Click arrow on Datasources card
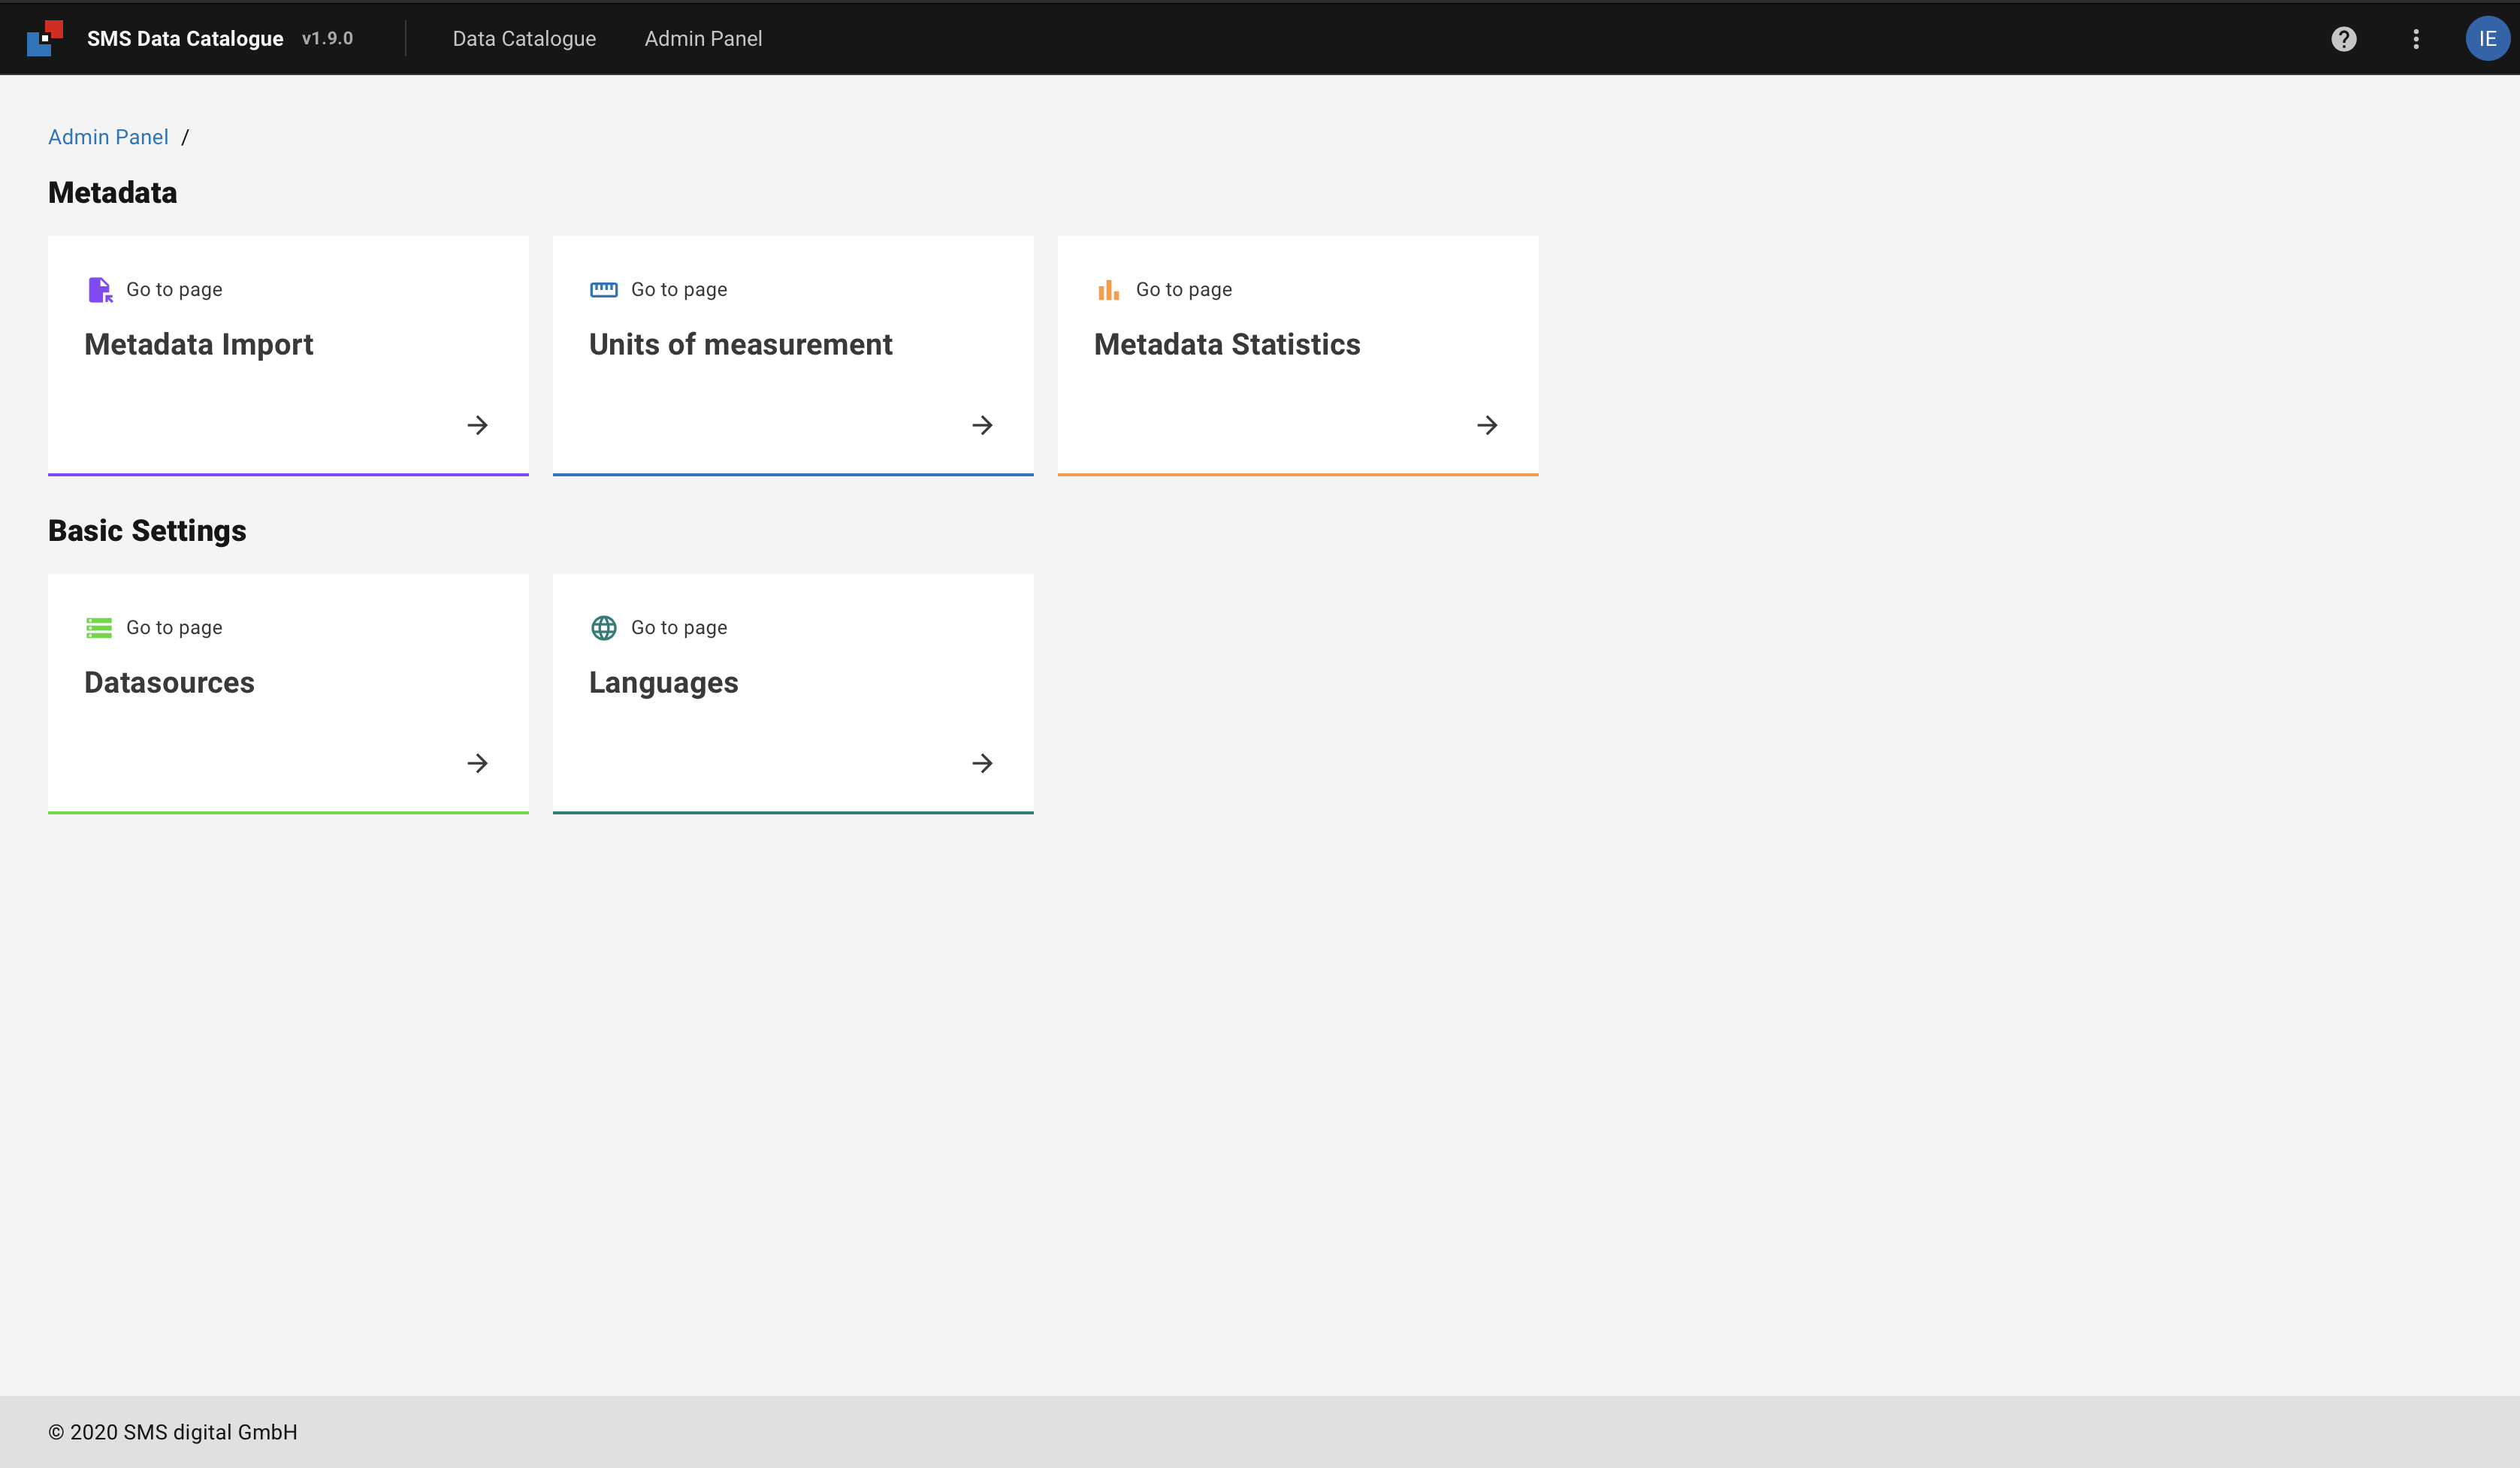 (478, 763)
